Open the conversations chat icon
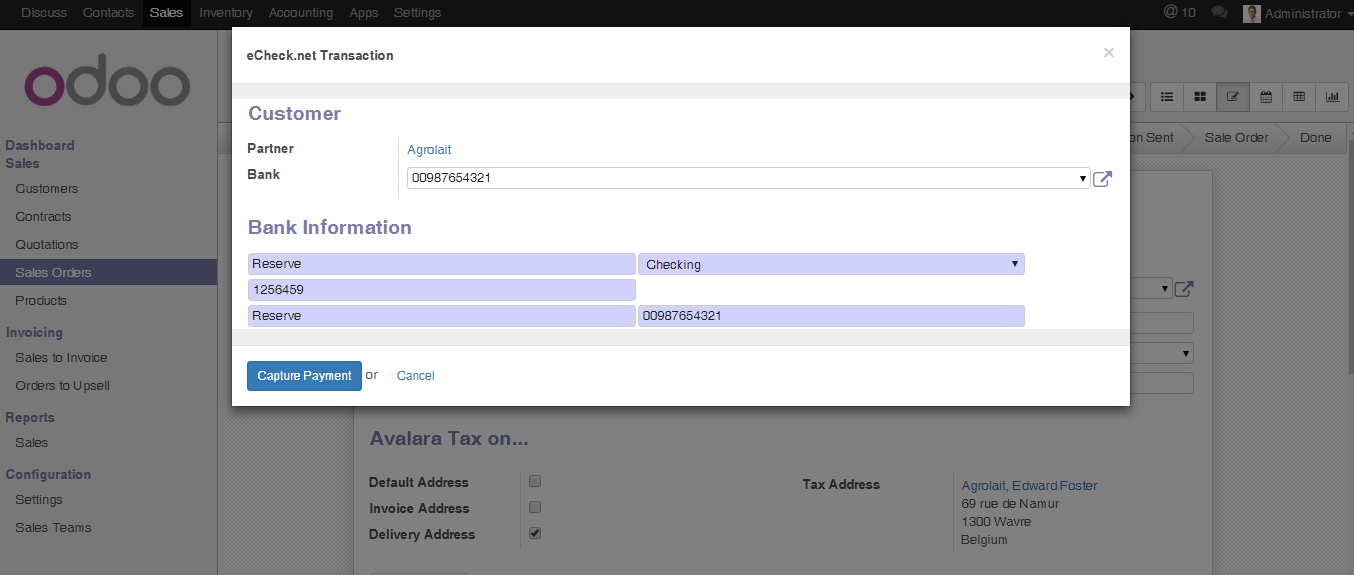1354x575 pixels. (x=1219, y=13)
